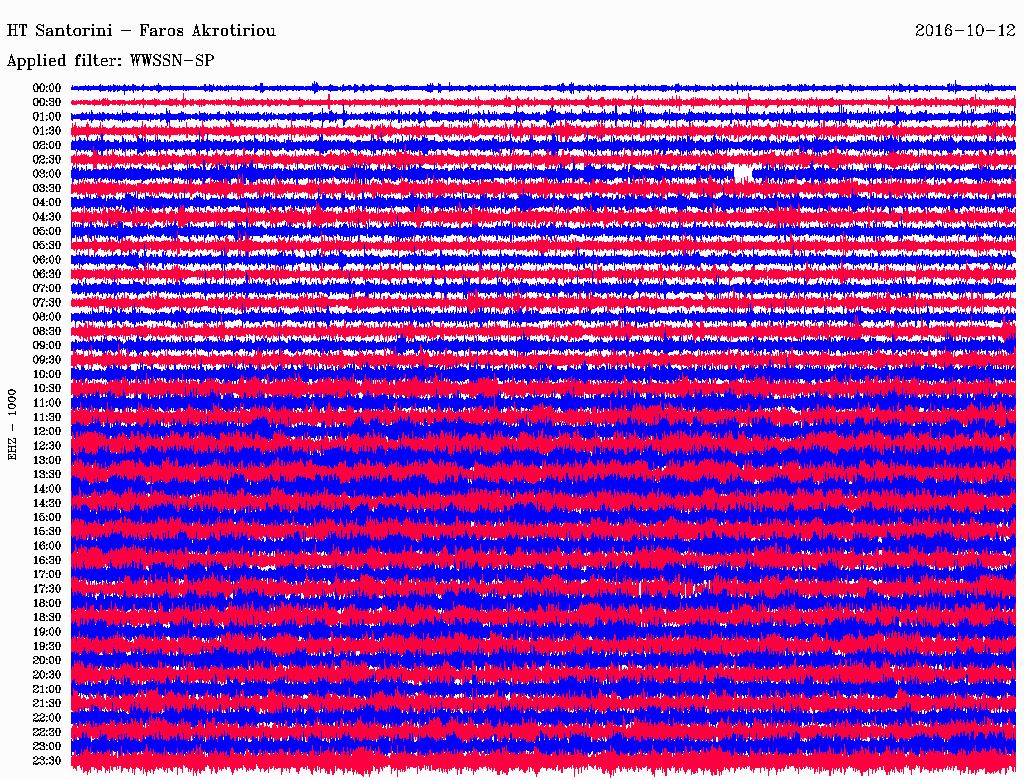The height and width of the screenshot is (780, 1024).
Task: Select the 12:30 time label
Action: (47, 446)
